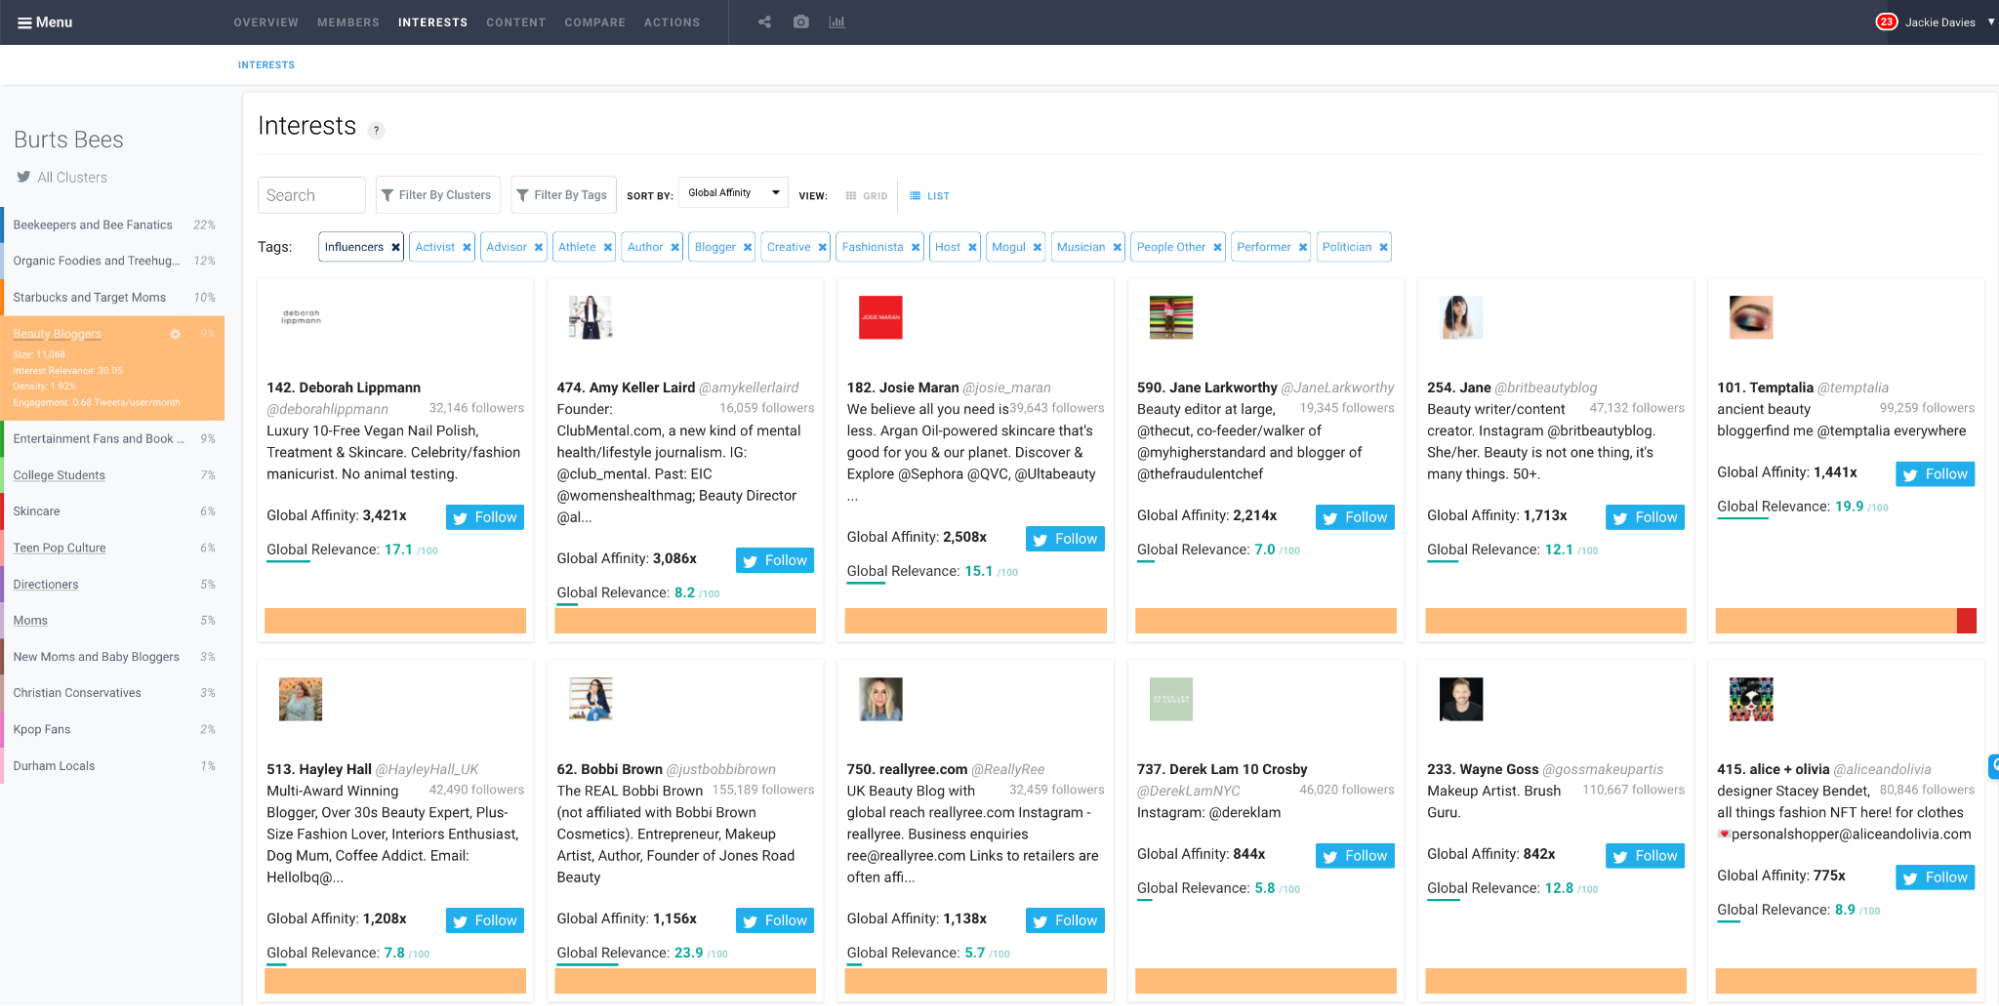1999x1006 pixels.
Task: Follow Derek Lam 10 Crosby
Action: click(x=1355, y=856)
